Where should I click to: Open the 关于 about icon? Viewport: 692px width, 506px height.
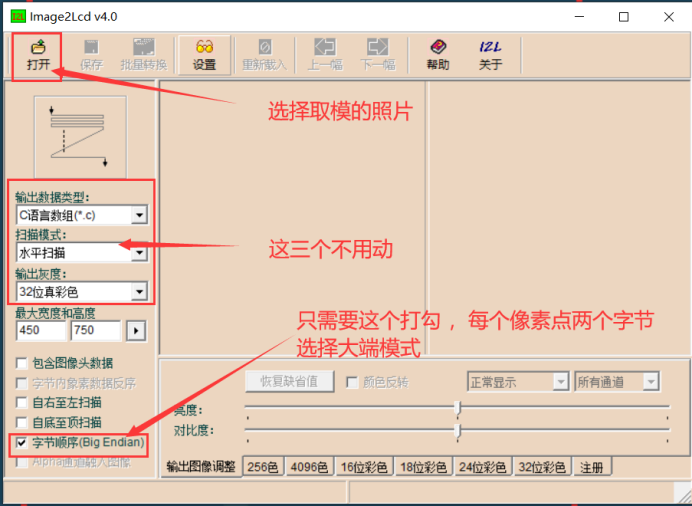490,55
